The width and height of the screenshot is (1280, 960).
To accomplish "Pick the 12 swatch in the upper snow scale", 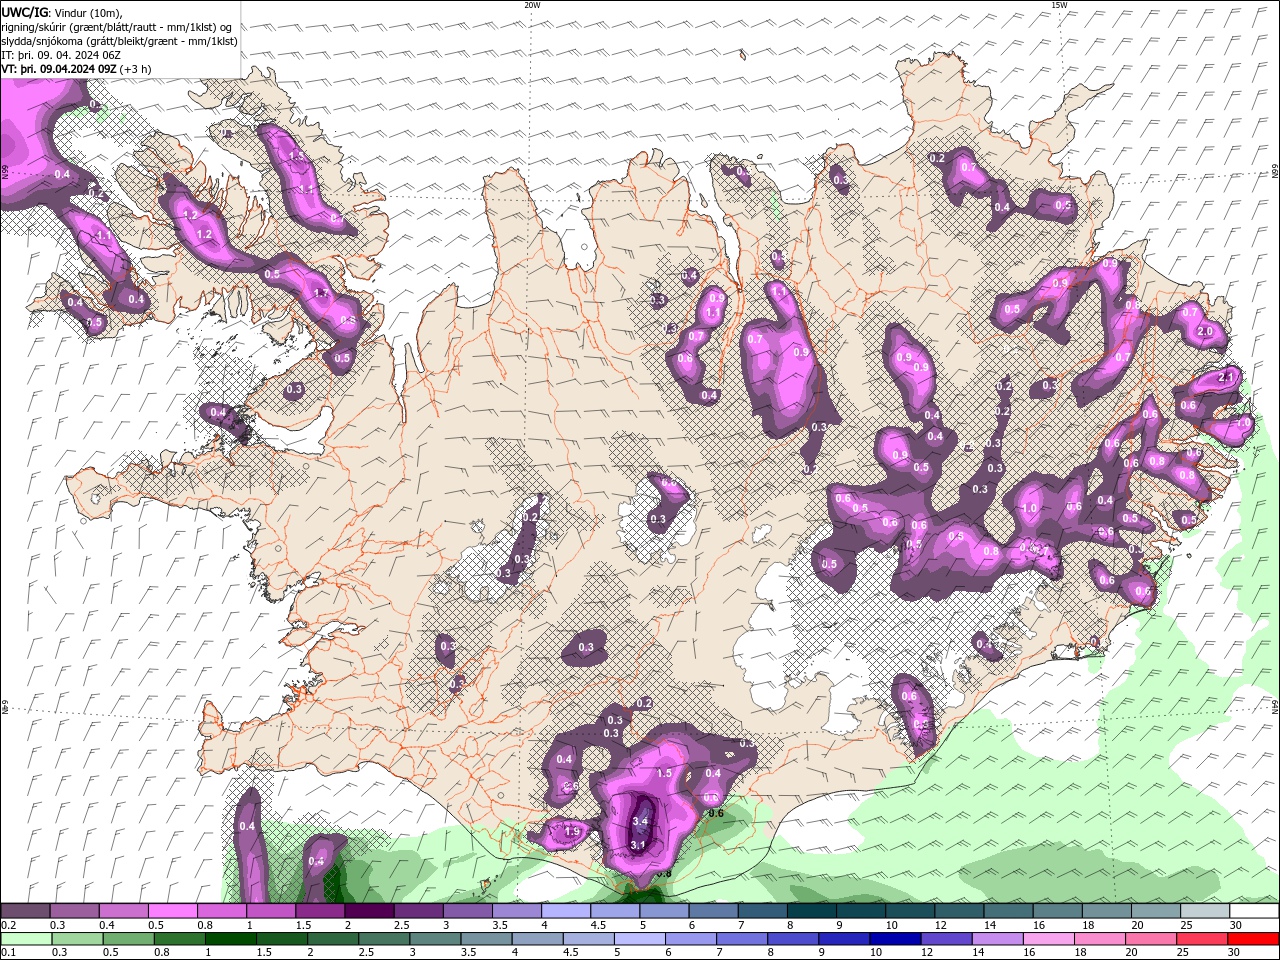I will point(959,910).
